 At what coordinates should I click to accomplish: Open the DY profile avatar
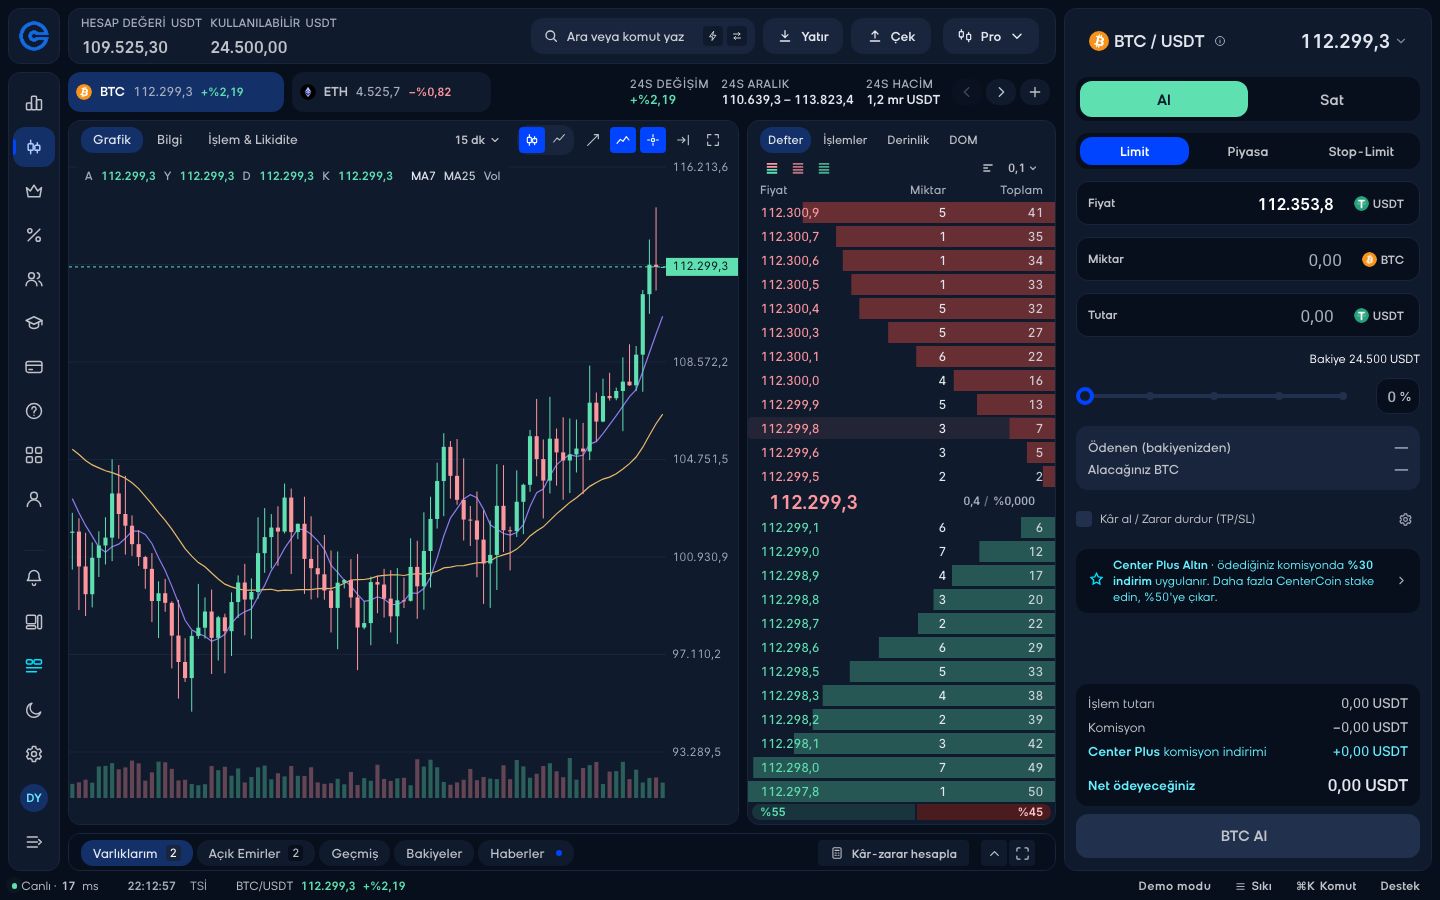point(34,798)
